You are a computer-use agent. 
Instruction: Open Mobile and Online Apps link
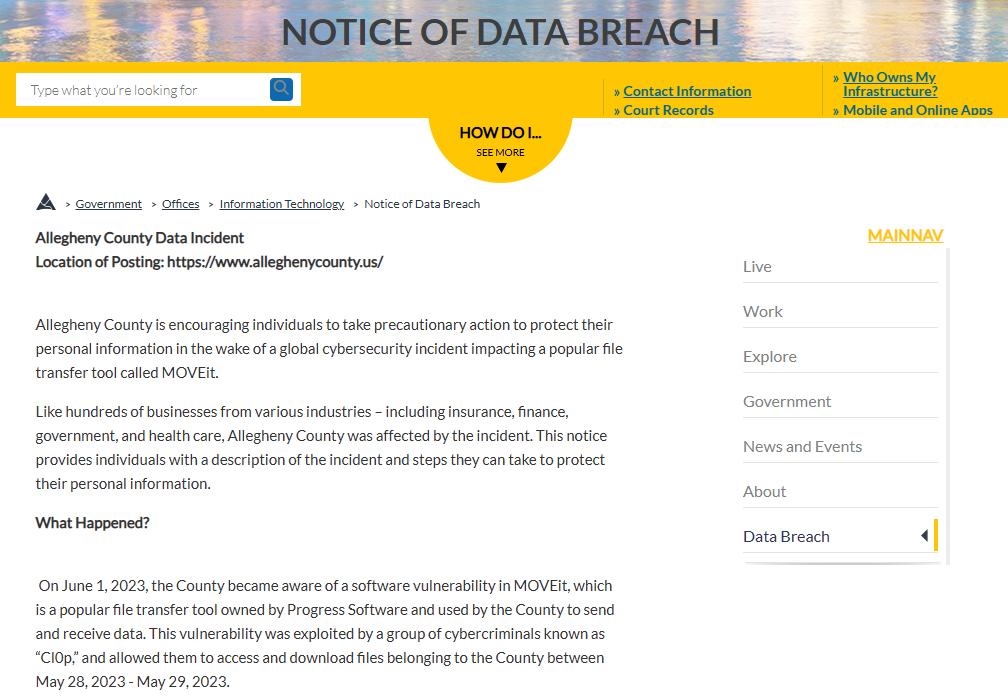(917, 110)
